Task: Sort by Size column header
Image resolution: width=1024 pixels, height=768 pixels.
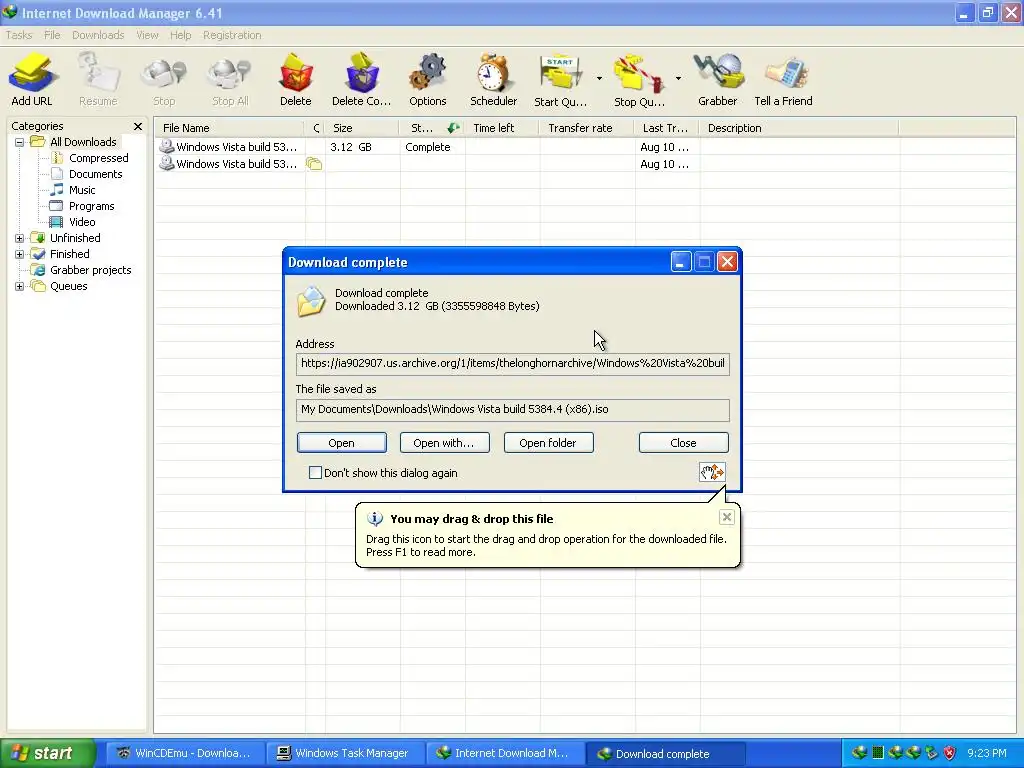Action: pyautogui.click(x=362, y=128)
